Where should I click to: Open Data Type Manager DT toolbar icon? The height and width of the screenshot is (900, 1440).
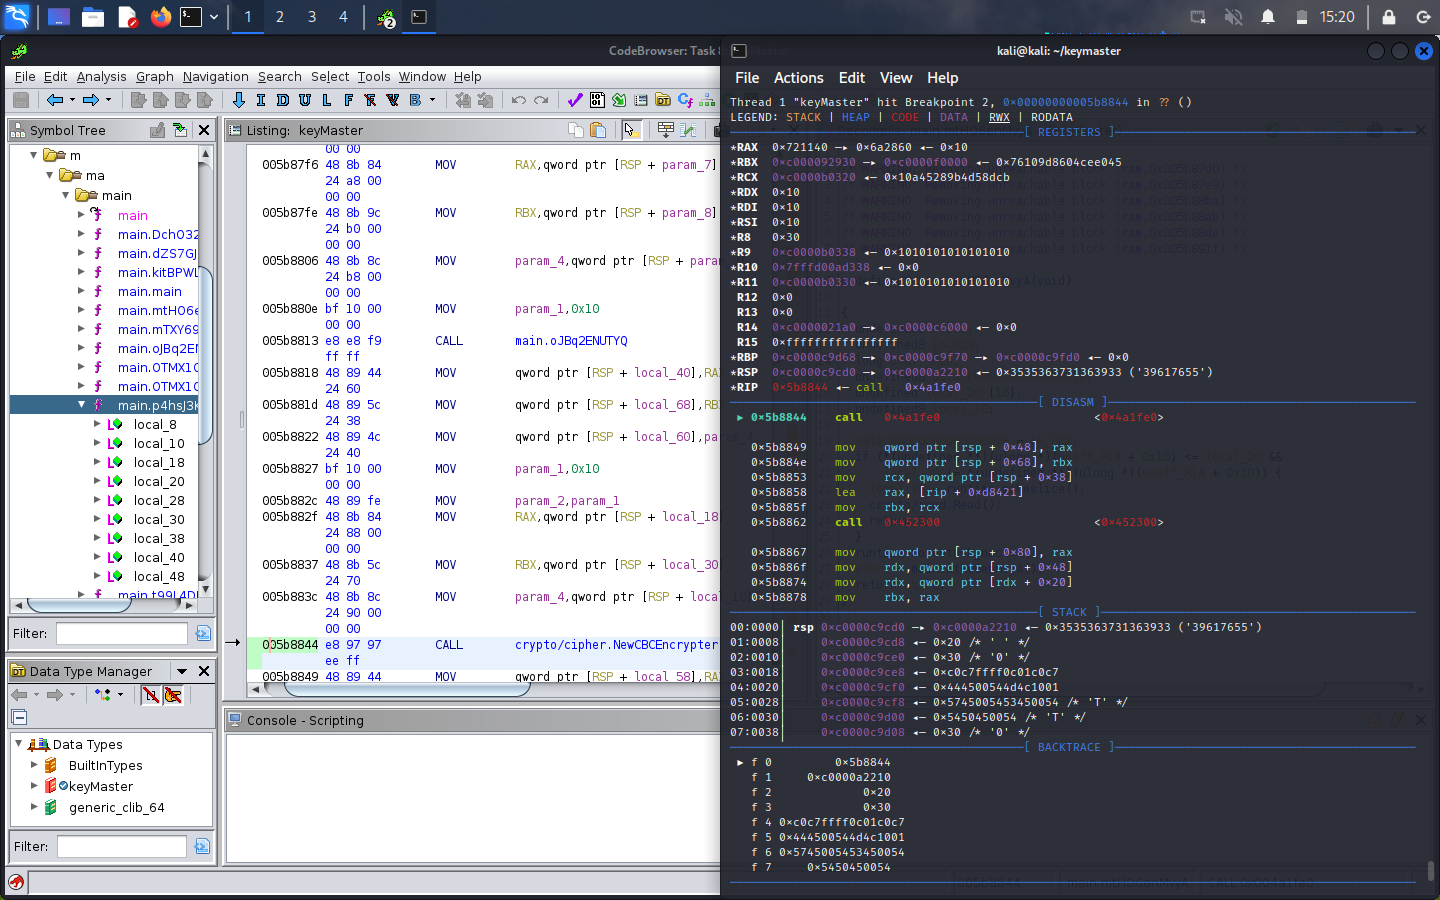(663, 100)
